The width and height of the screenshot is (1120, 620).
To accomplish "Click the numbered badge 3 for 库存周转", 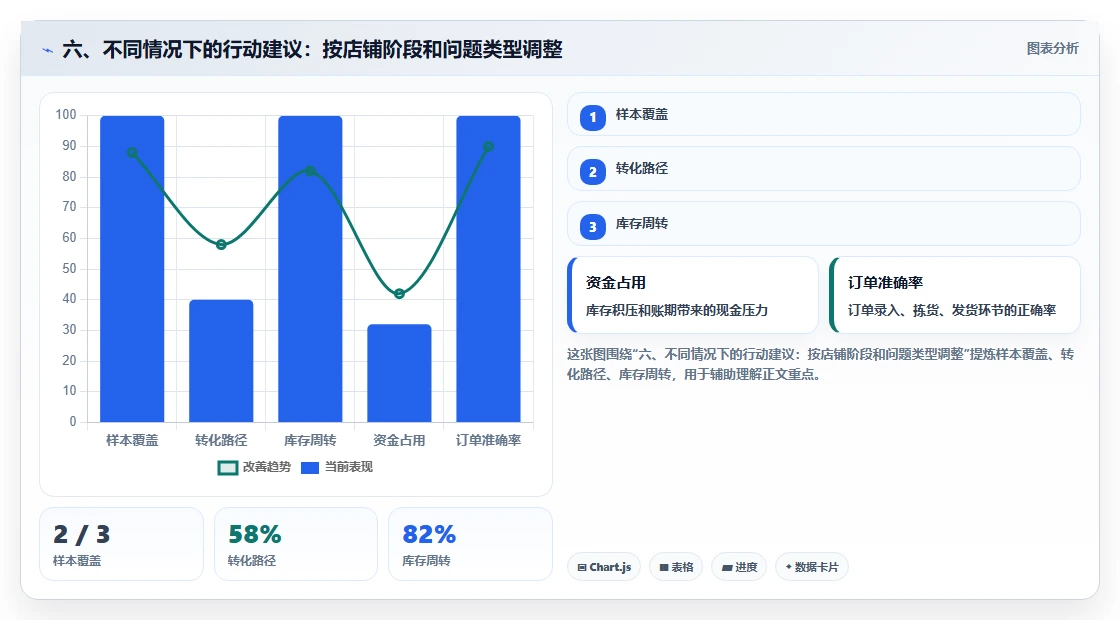I will 593,226.
